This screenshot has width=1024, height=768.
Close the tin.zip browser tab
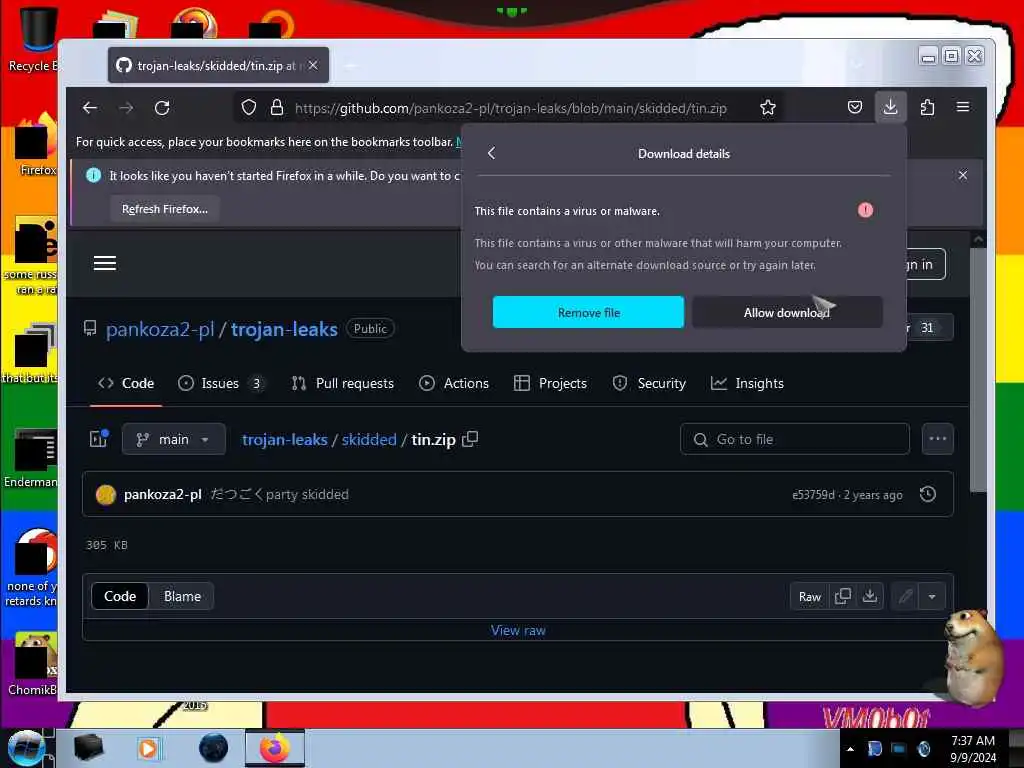(x=313, y=65)
